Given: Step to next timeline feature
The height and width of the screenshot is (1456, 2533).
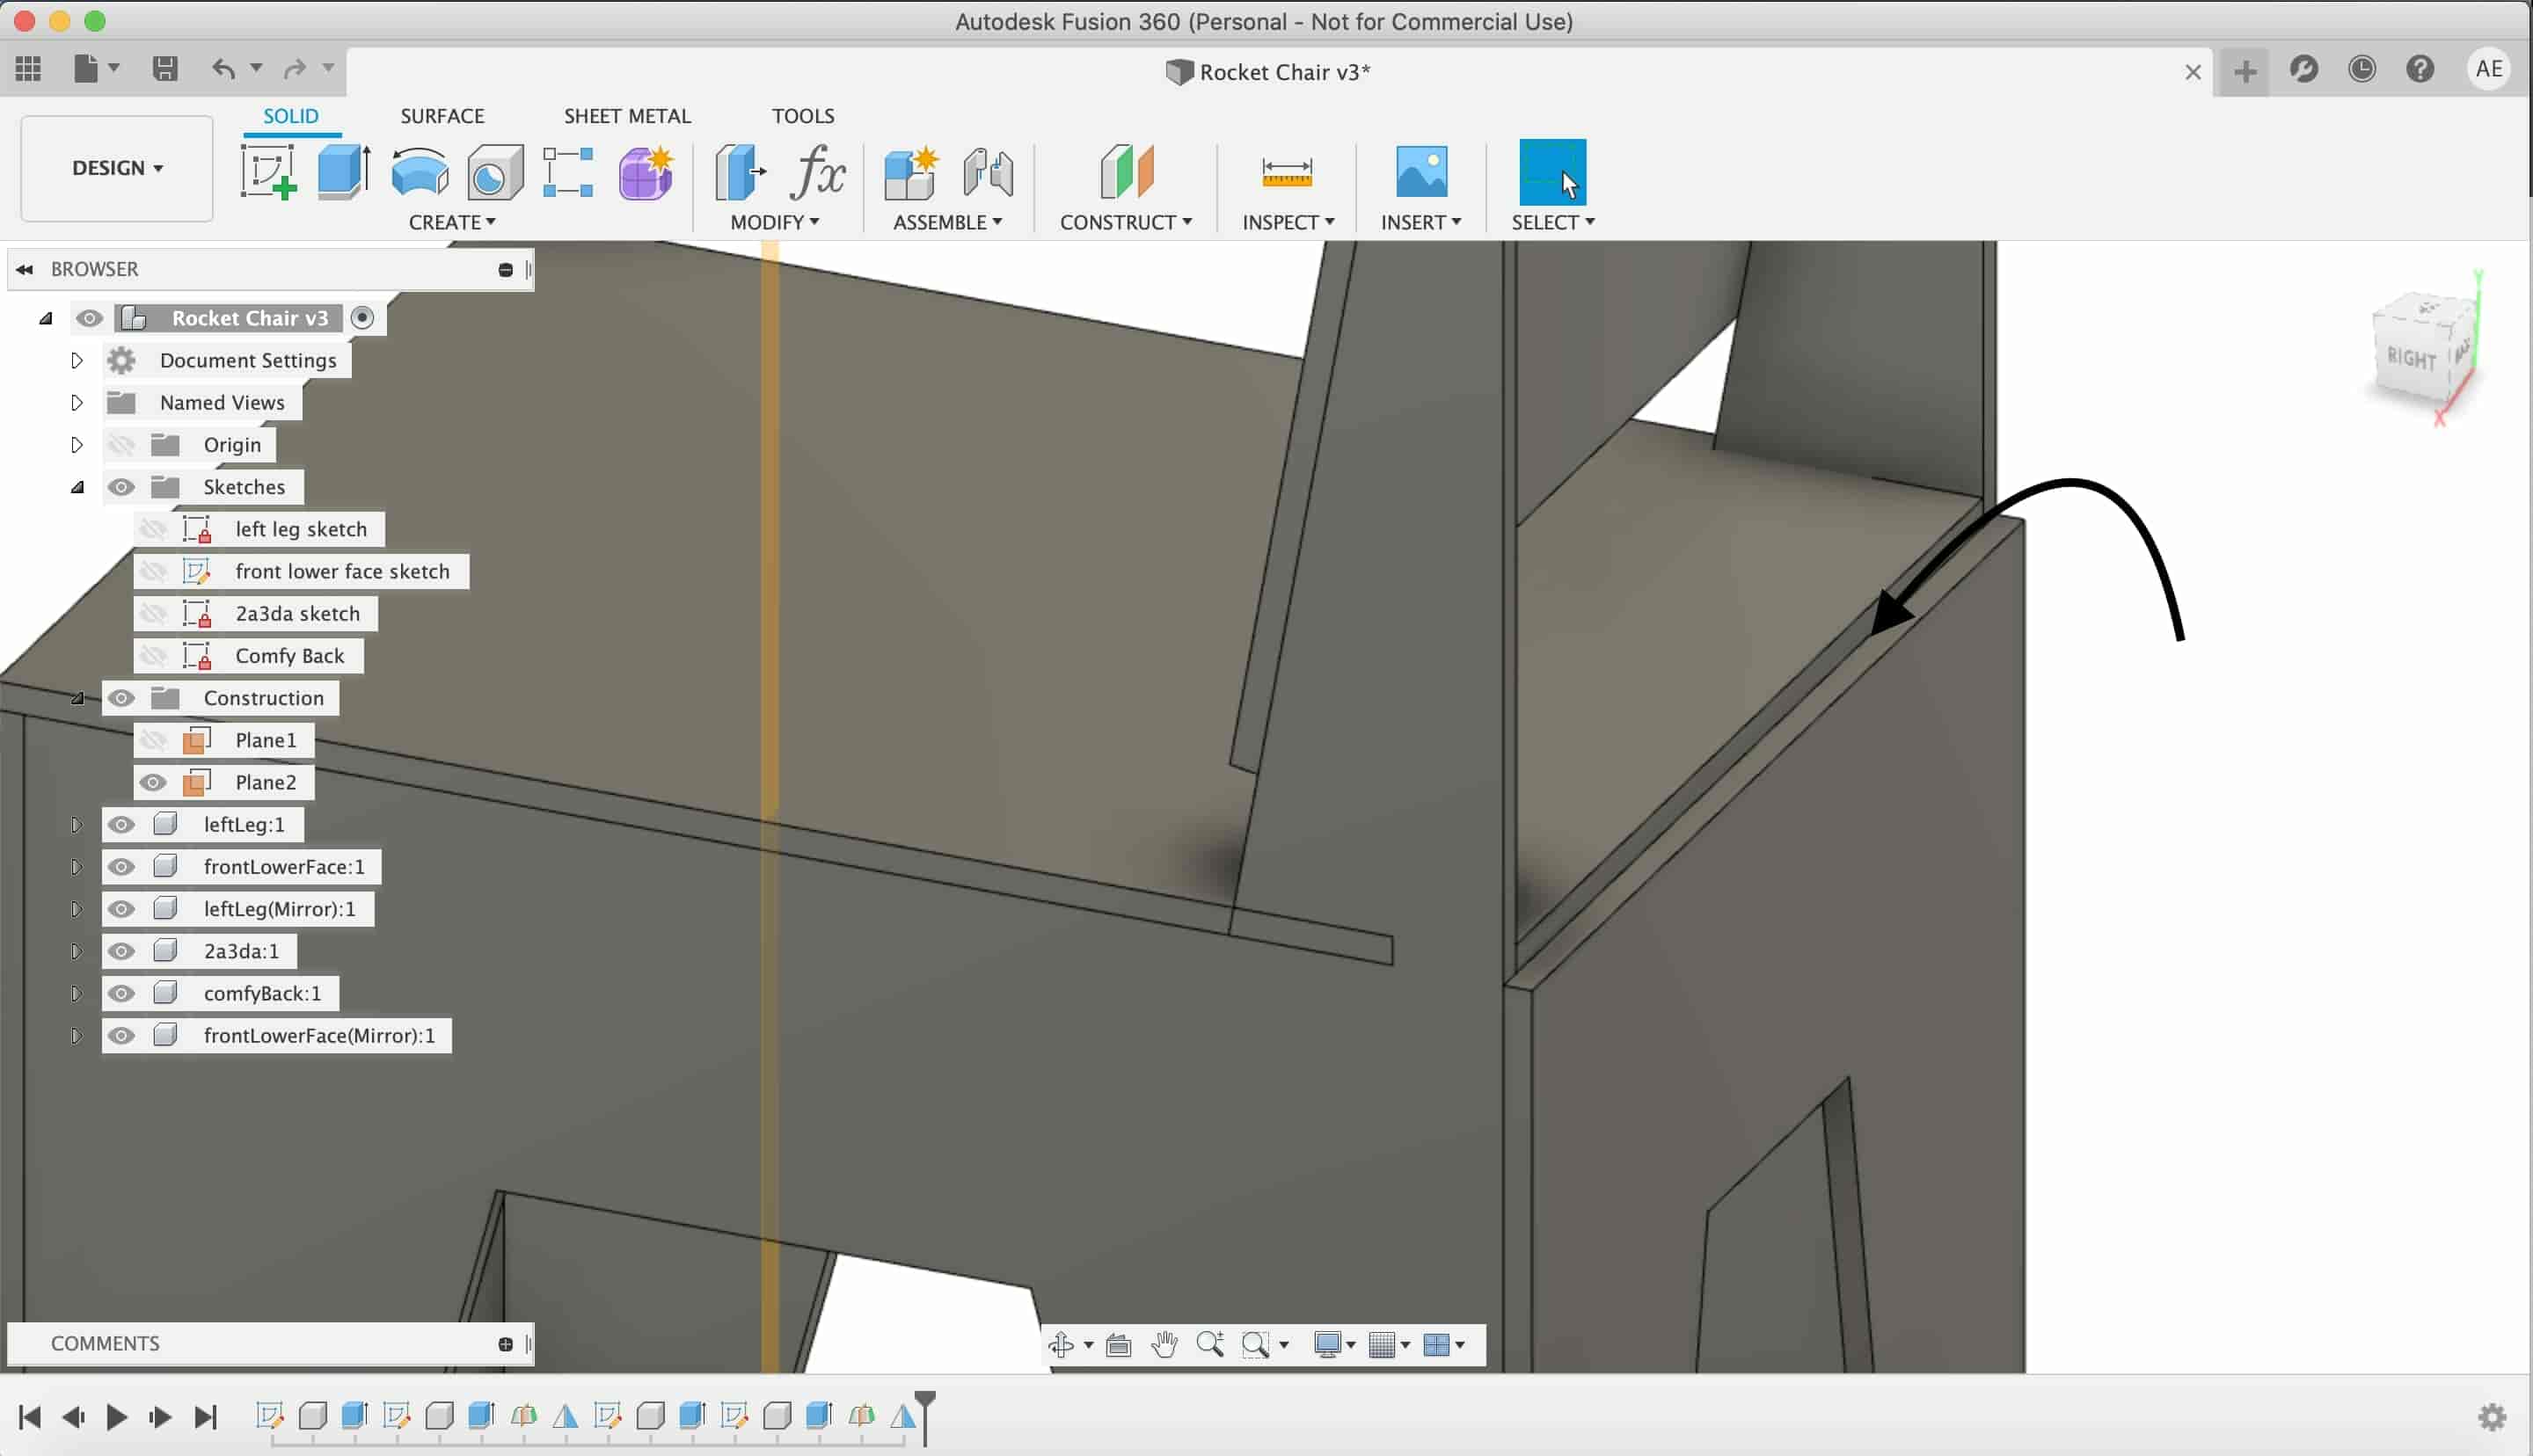Looking at the screenshot, I should click(x=159, y=1417).
